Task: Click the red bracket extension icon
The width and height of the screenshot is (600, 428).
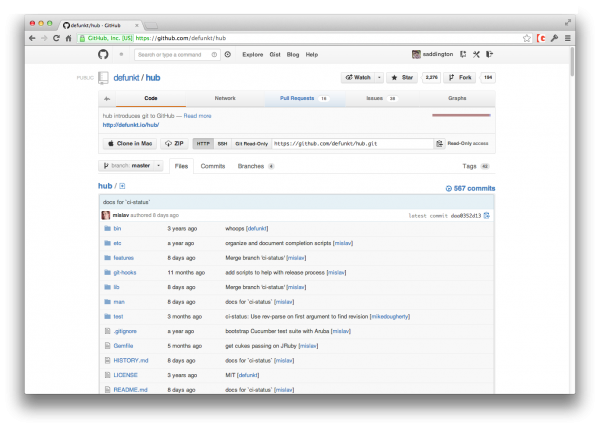Action: point(541,38)
